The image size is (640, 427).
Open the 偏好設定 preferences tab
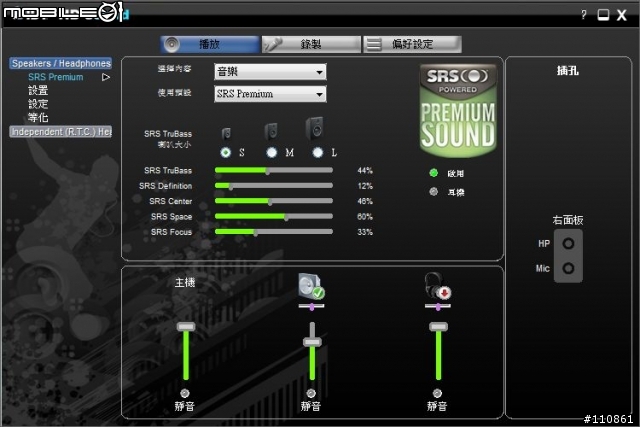(413, 44)
